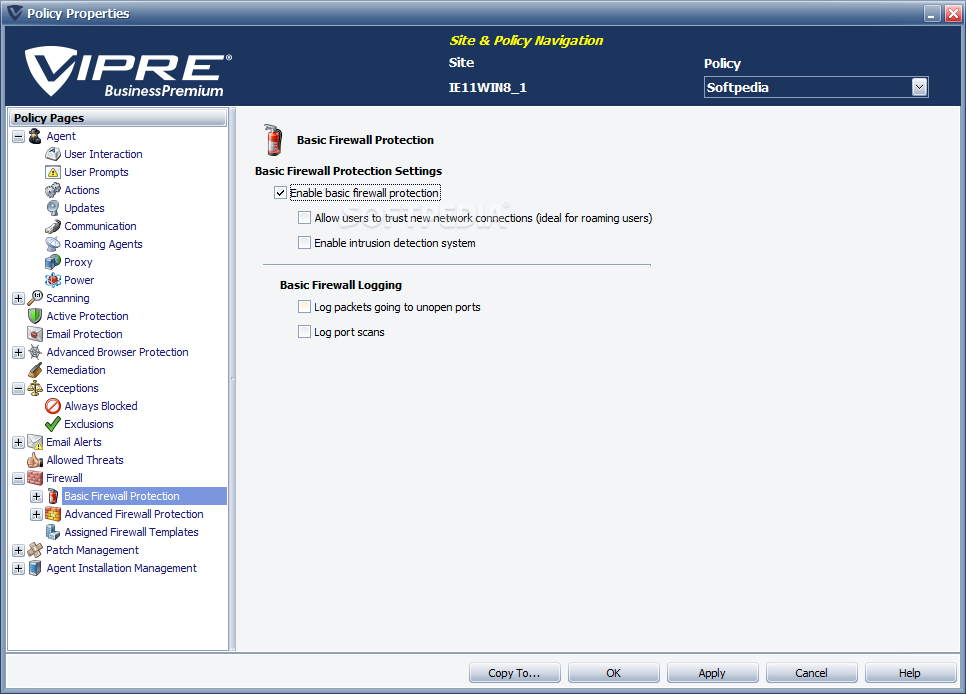Expand the Patch Management node
Screen dimensions: 966x694
[18, 550]
